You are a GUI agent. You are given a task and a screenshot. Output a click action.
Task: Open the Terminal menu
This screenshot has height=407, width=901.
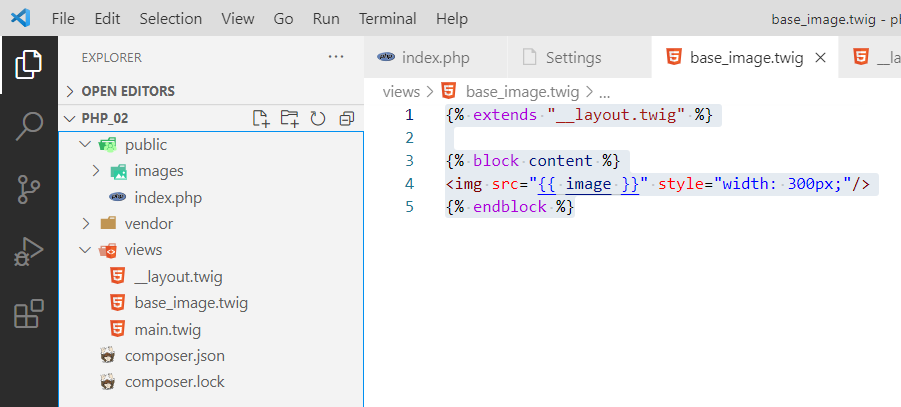click(387, 19)
